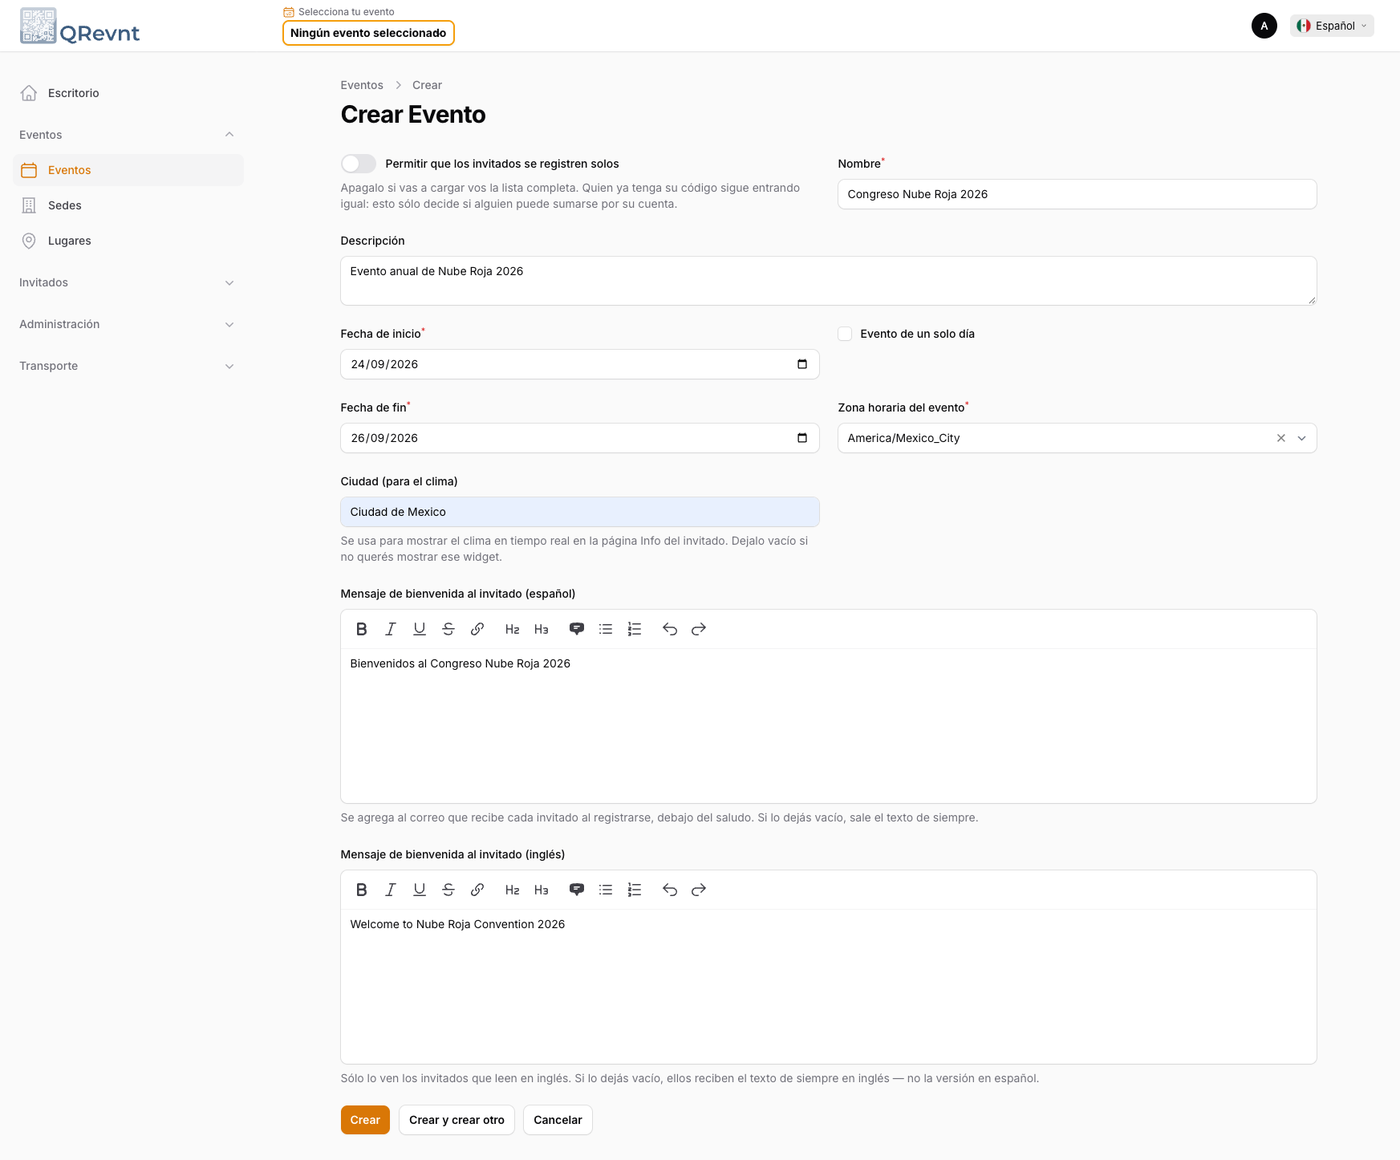Set H2 heading in the Spanish message editor
Screen dimensions: 1400x1160
512,629
